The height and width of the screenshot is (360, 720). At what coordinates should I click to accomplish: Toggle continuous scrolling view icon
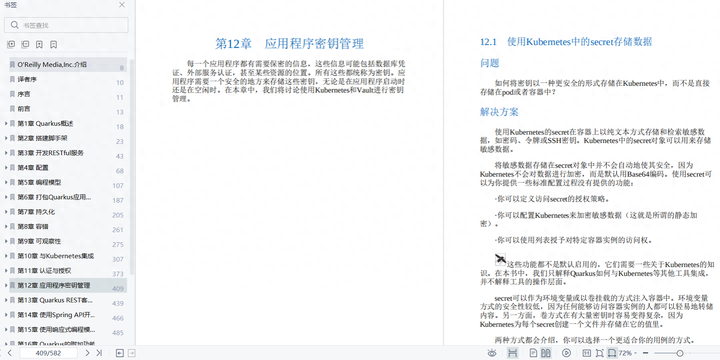pyautogui.click(x=512, y=353)
